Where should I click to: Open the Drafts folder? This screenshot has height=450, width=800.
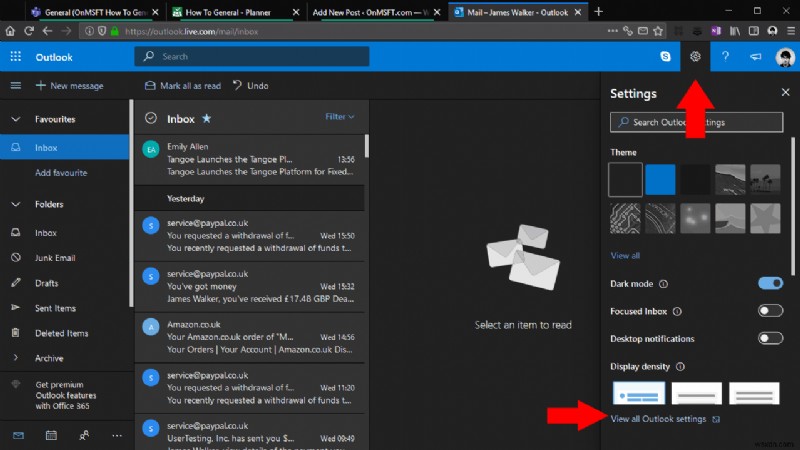46,283
